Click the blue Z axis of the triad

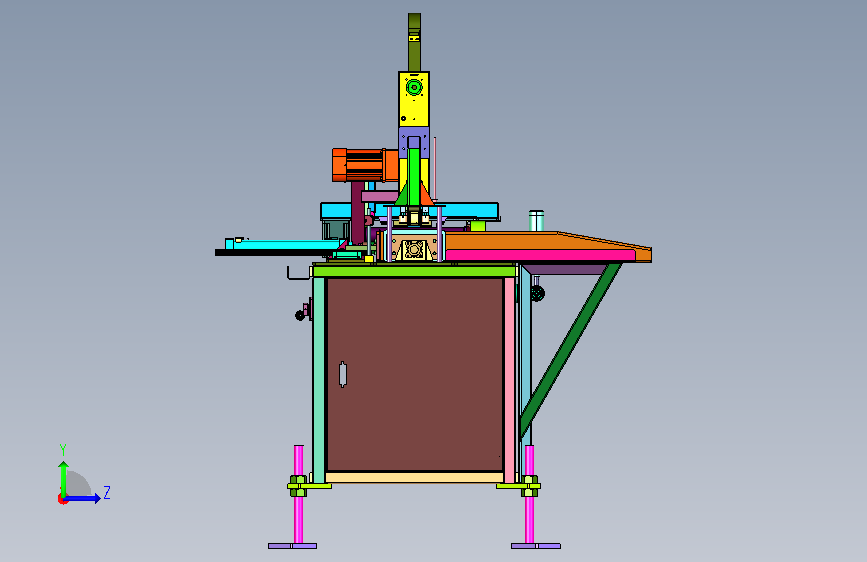tap(83, 498)
